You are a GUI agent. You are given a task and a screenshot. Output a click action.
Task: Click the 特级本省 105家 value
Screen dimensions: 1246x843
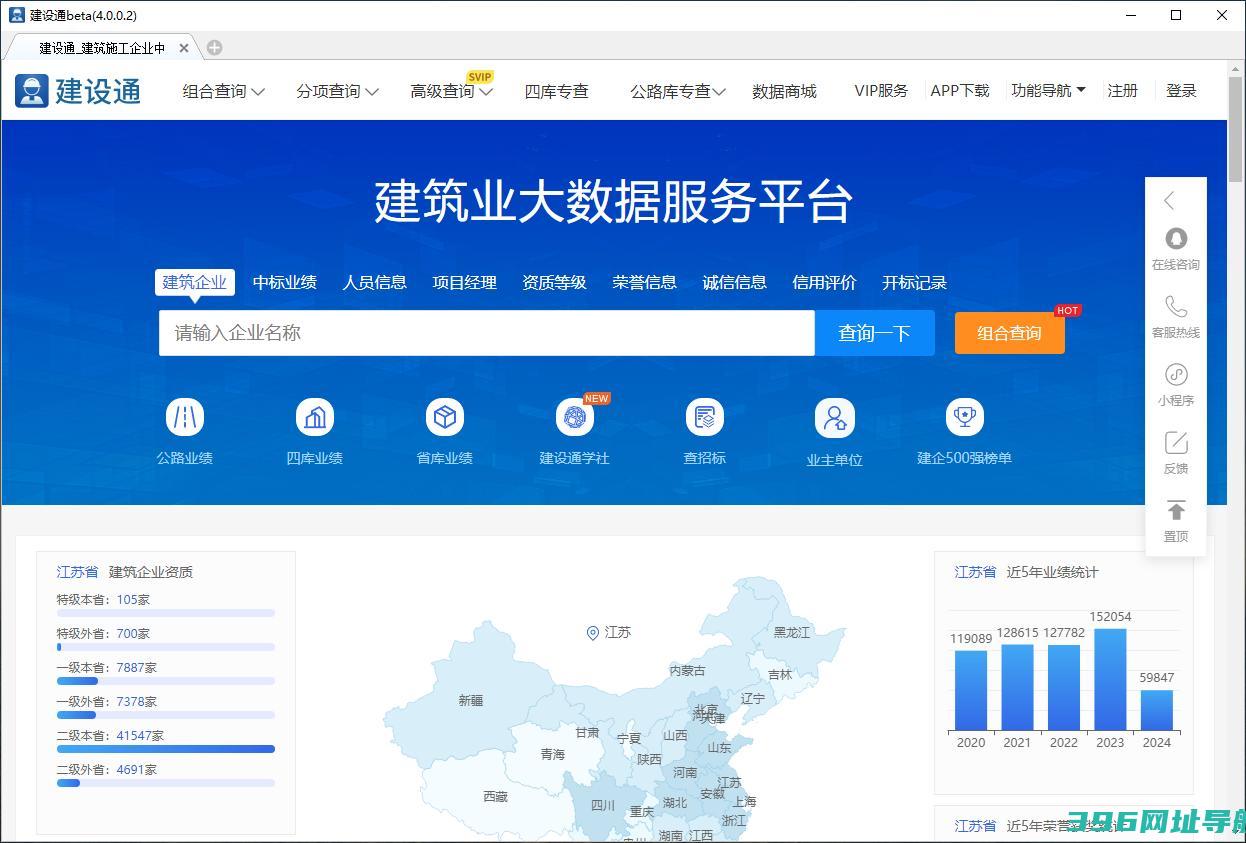pyautogui.click(x=133, y=600)
